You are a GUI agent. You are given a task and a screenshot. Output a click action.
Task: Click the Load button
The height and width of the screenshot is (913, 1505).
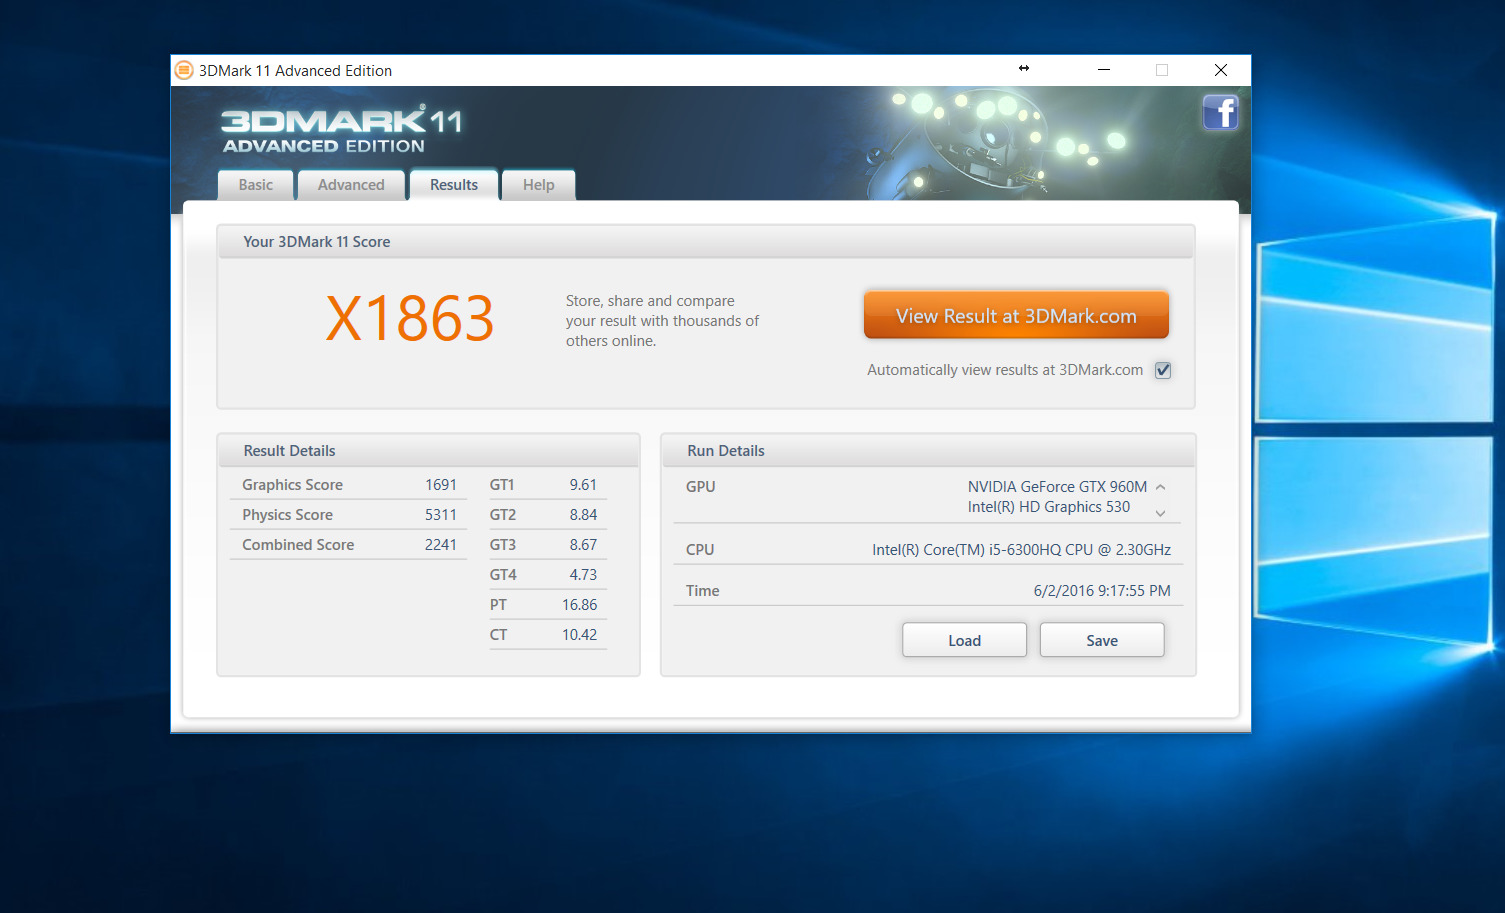point(964,640)
